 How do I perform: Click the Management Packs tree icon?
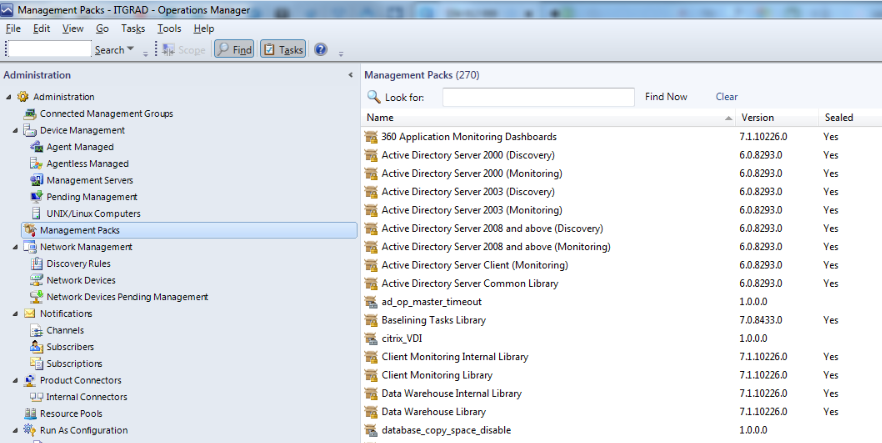pyautogui.click(x=30, y=230)
